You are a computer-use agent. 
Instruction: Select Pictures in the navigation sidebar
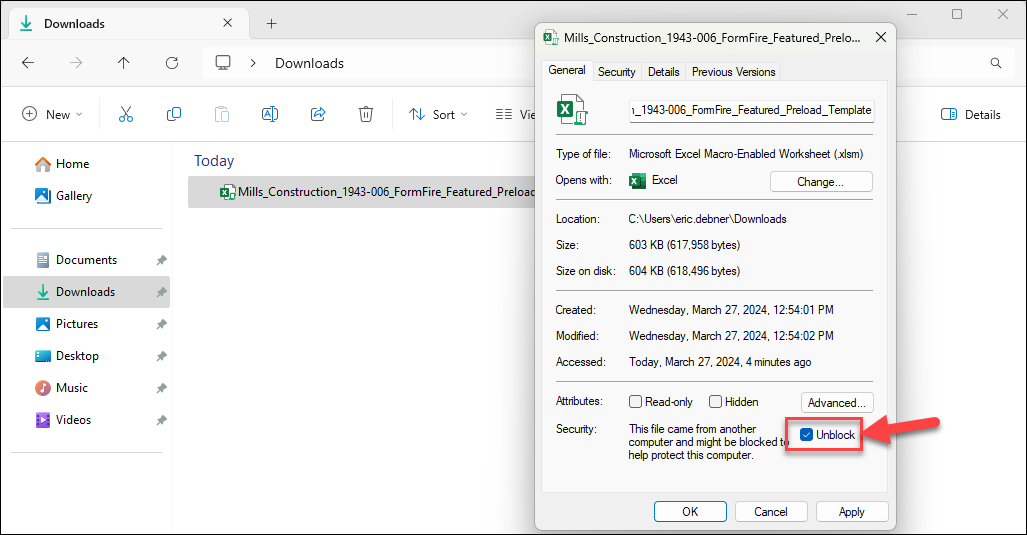77,324
